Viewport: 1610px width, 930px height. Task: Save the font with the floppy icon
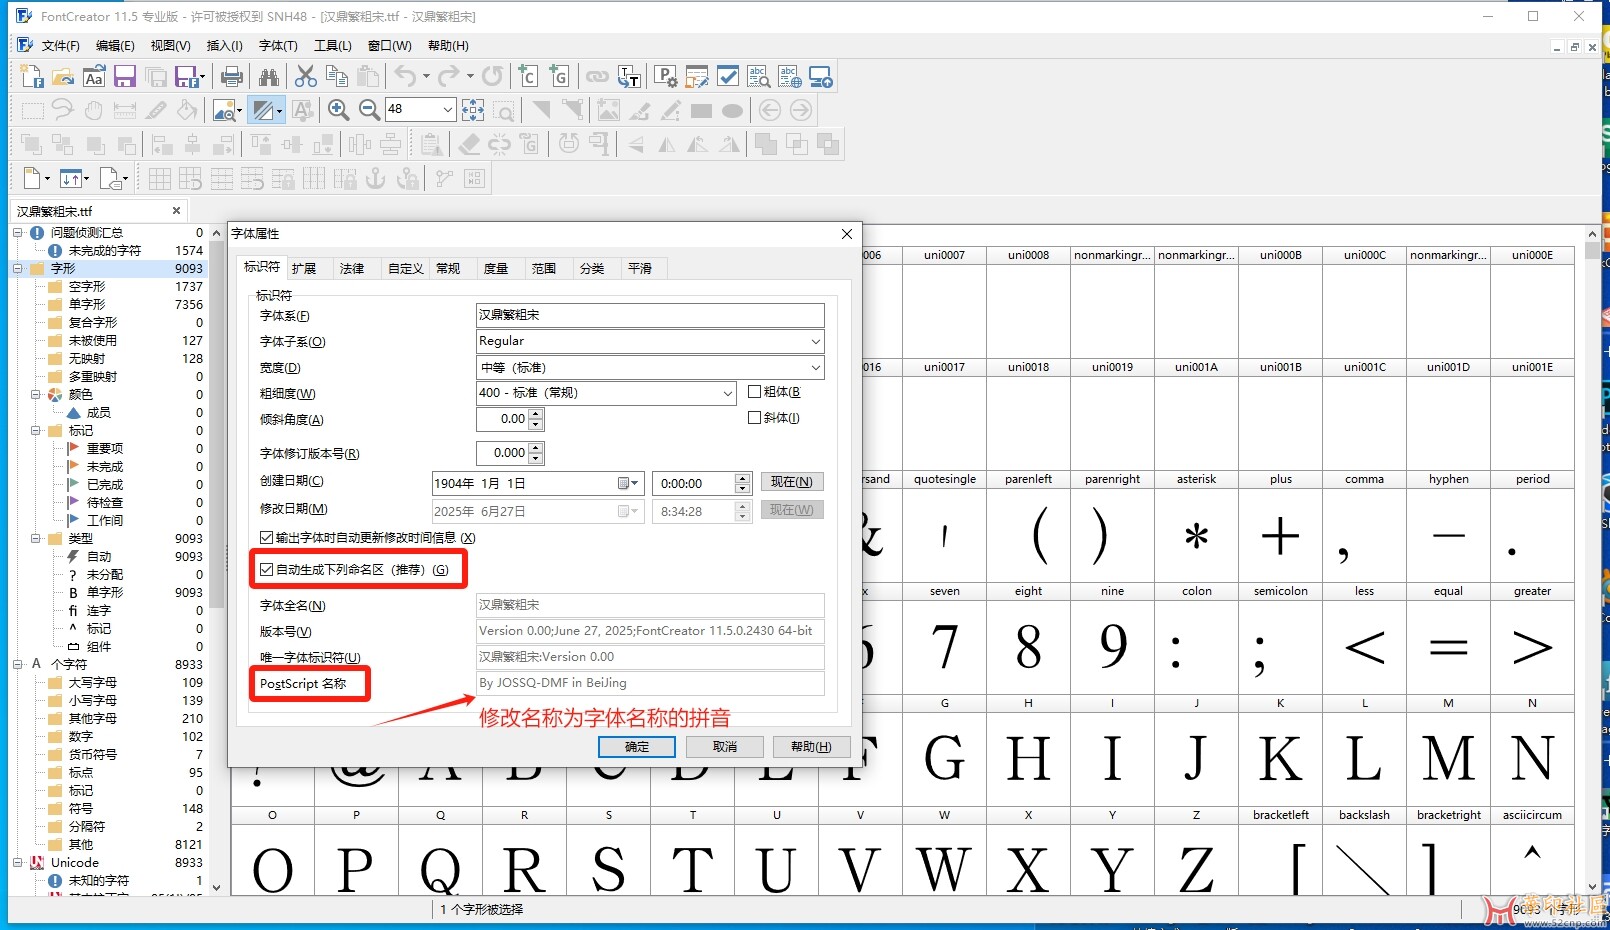click(125, 77)
